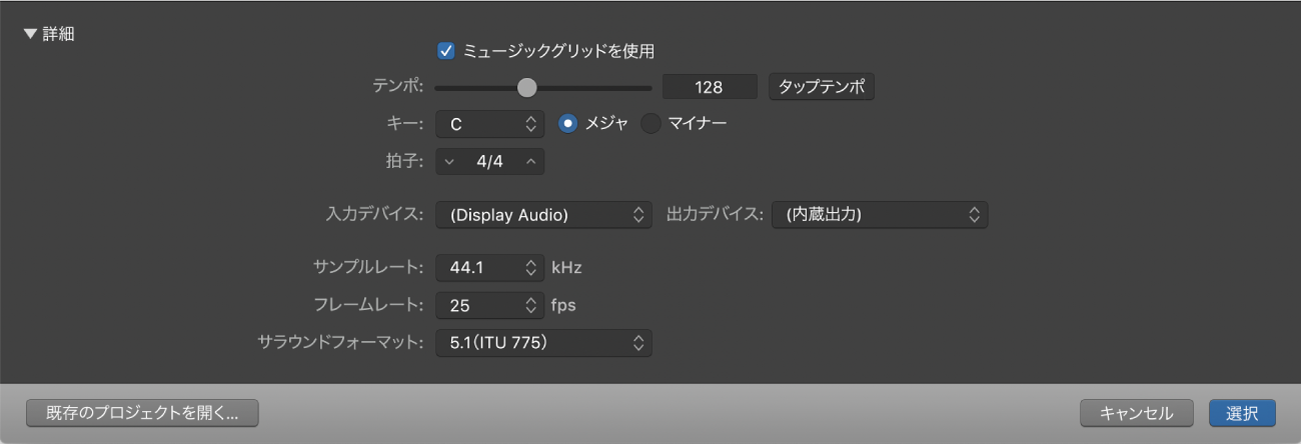Toggle the ミュージックグリッドを使用 checkbox
The image size is (1301, 444).
pos(446,49)
